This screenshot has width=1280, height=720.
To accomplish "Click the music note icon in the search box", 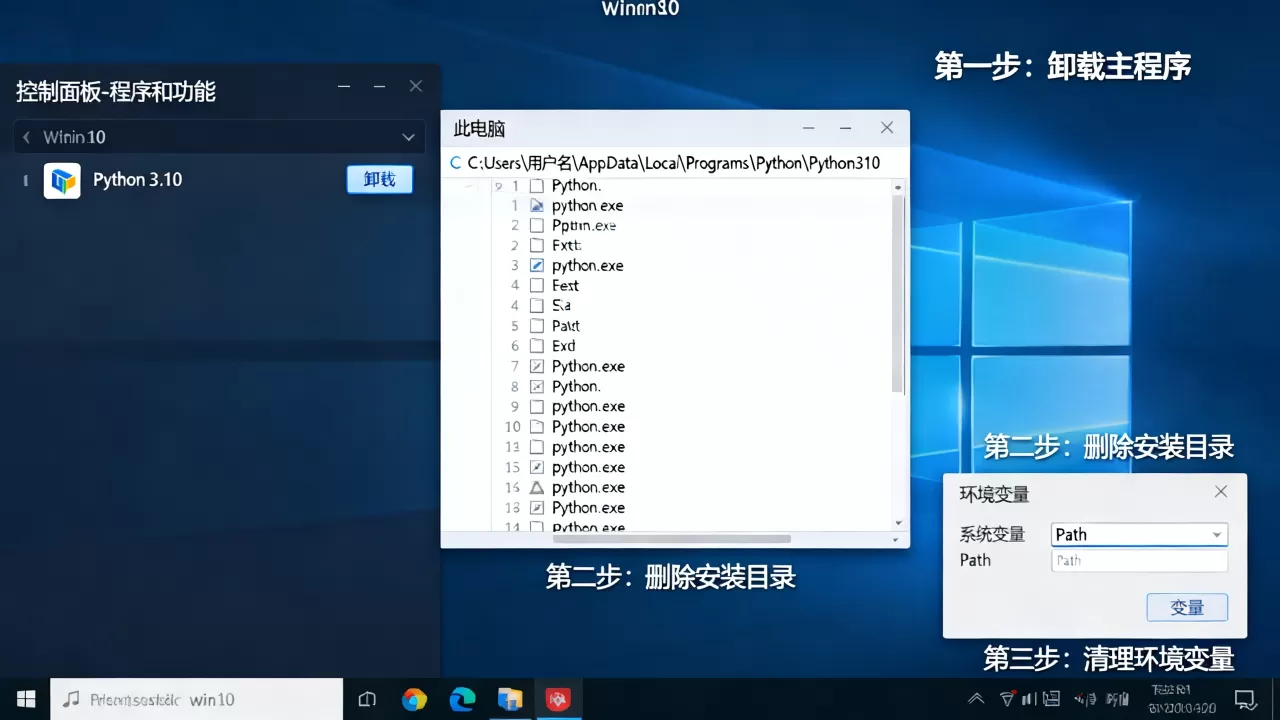I will click(x=70, y=699).
